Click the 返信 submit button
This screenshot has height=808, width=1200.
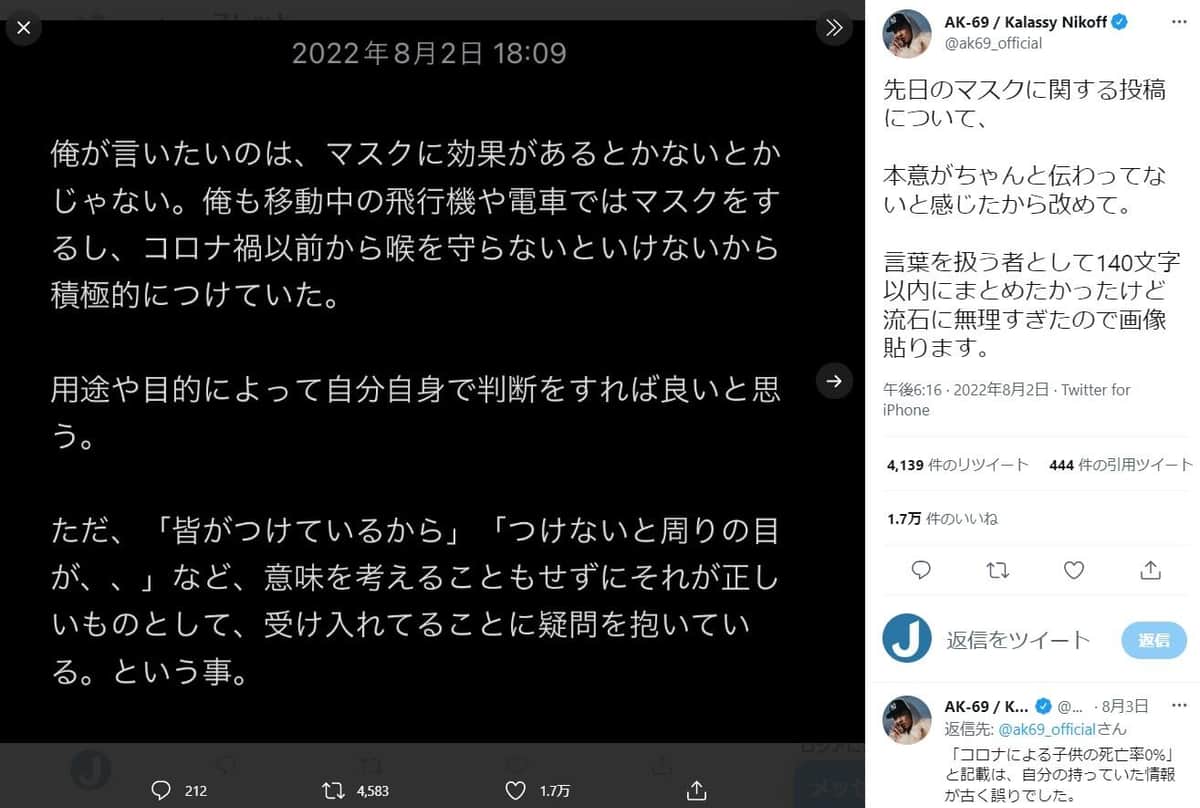(1153, 640)
